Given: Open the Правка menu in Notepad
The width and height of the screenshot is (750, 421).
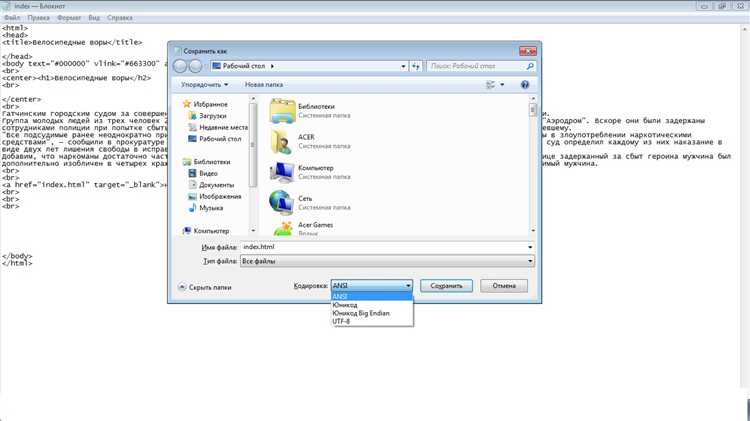Looking at the screenshot, I should point(38,18).
